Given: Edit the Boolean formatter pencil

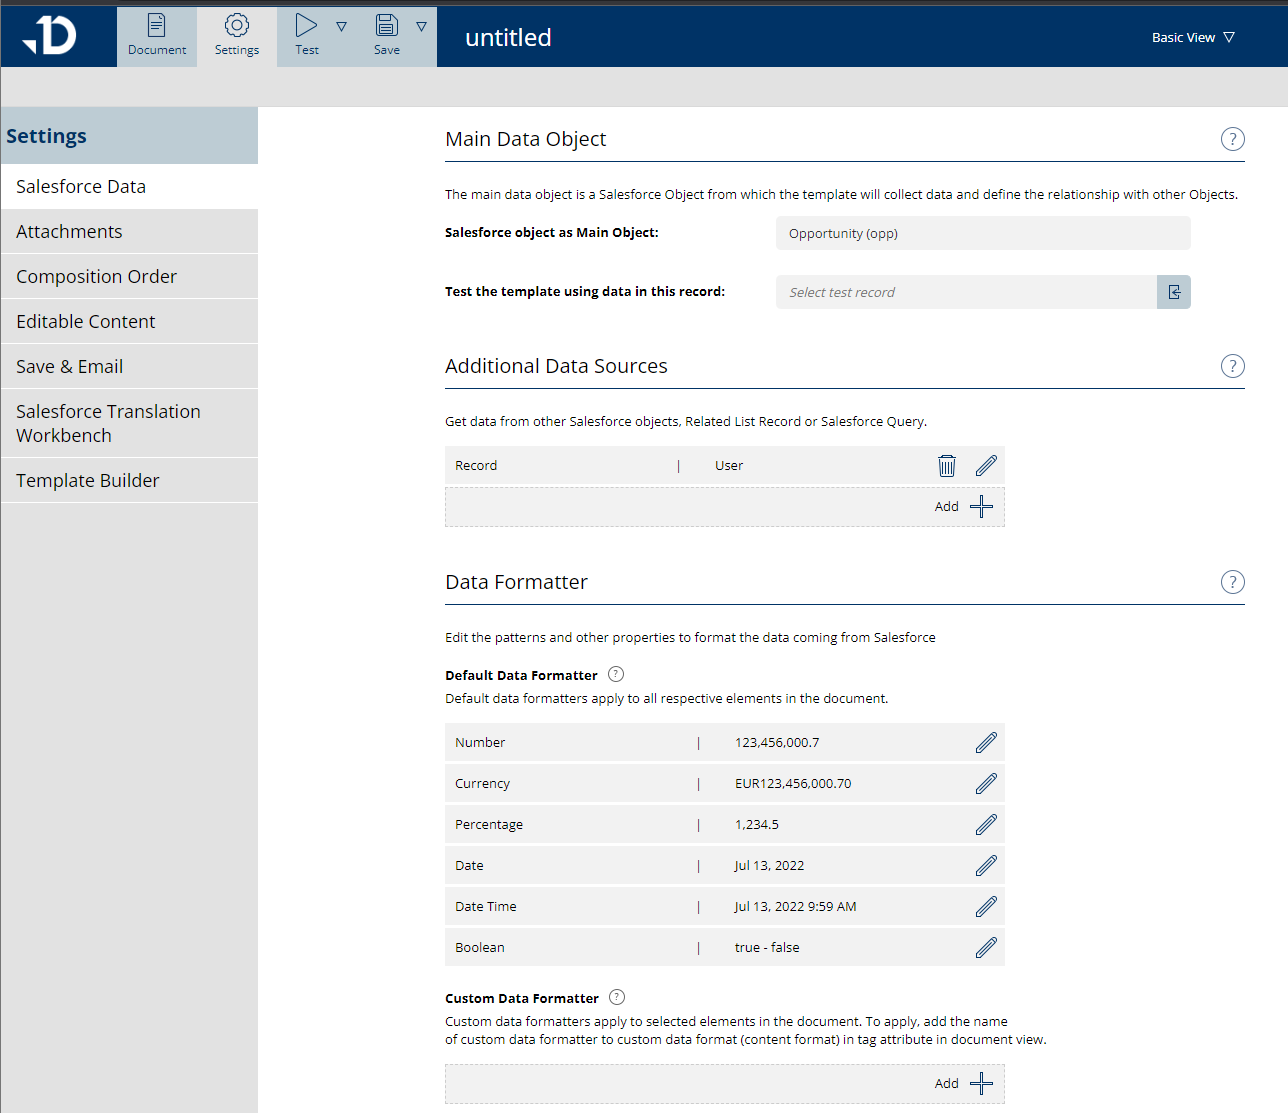Looking at the screenshot, I should (986, 948).
